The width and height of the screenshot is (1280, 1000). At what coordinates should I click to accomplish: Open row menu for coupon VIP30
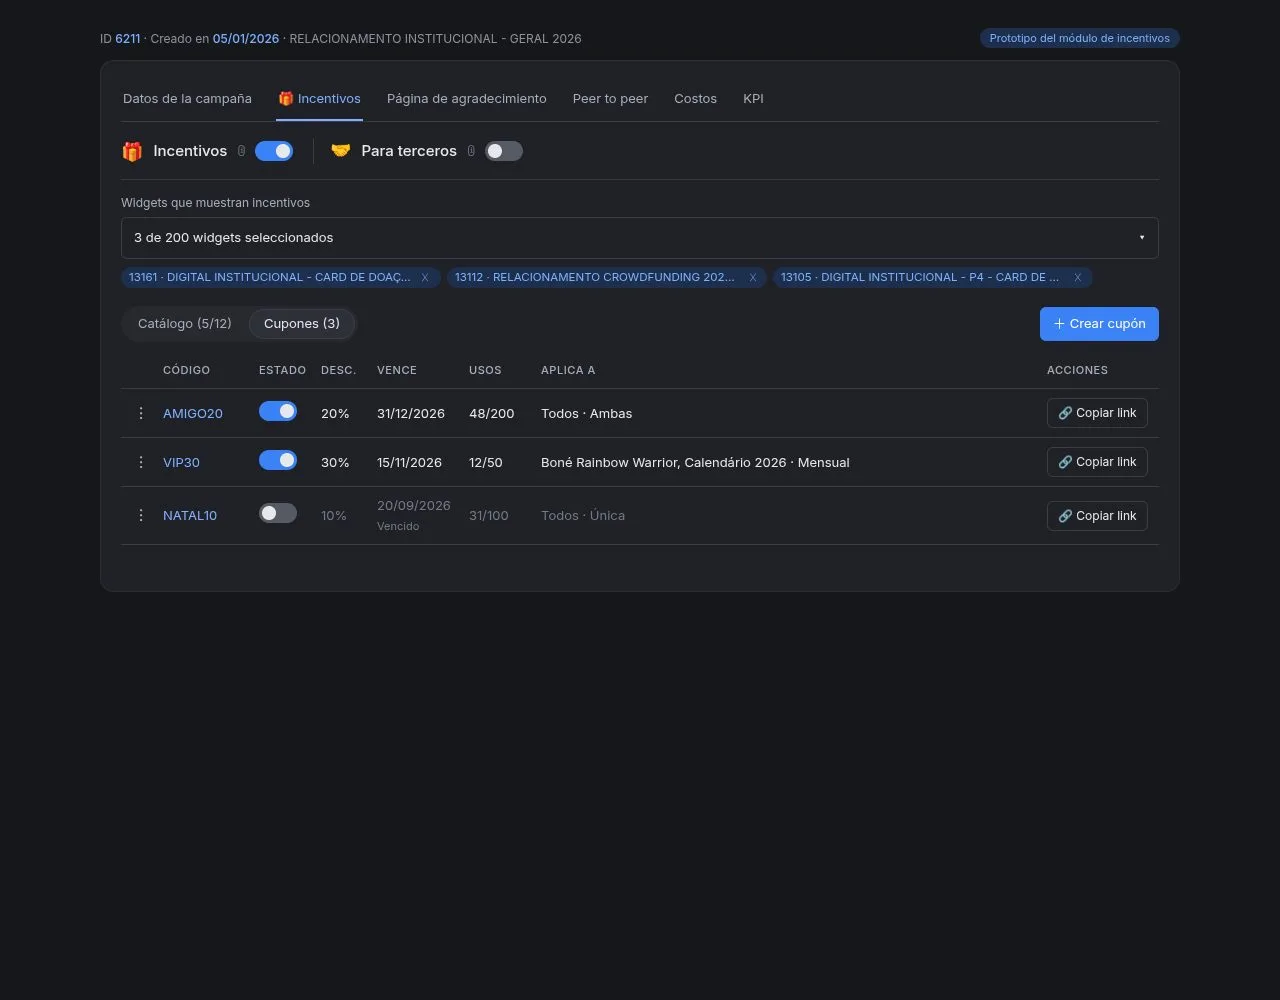pos(141,462)
